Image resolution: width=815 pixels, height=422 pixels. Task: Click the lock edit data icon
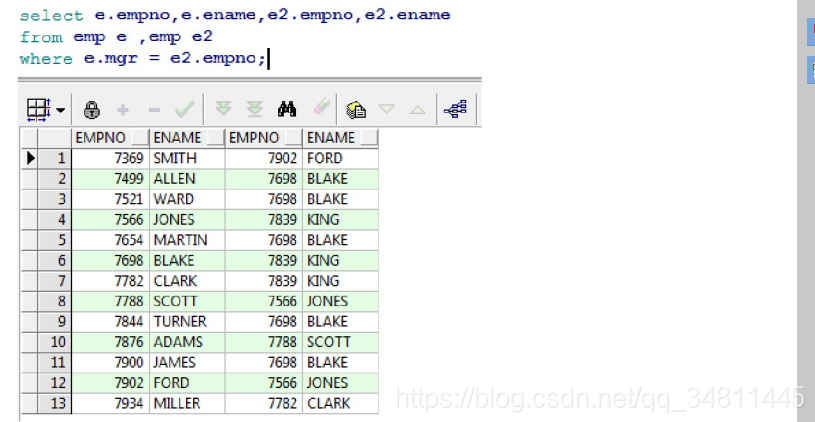(x=92, y=110)
